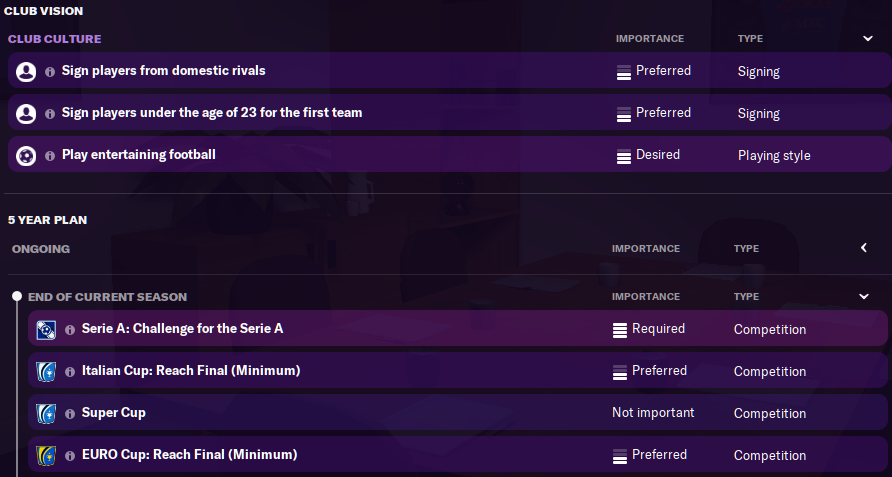
Task: Collapse End of Current Season chevron
Action: (864, 297)
